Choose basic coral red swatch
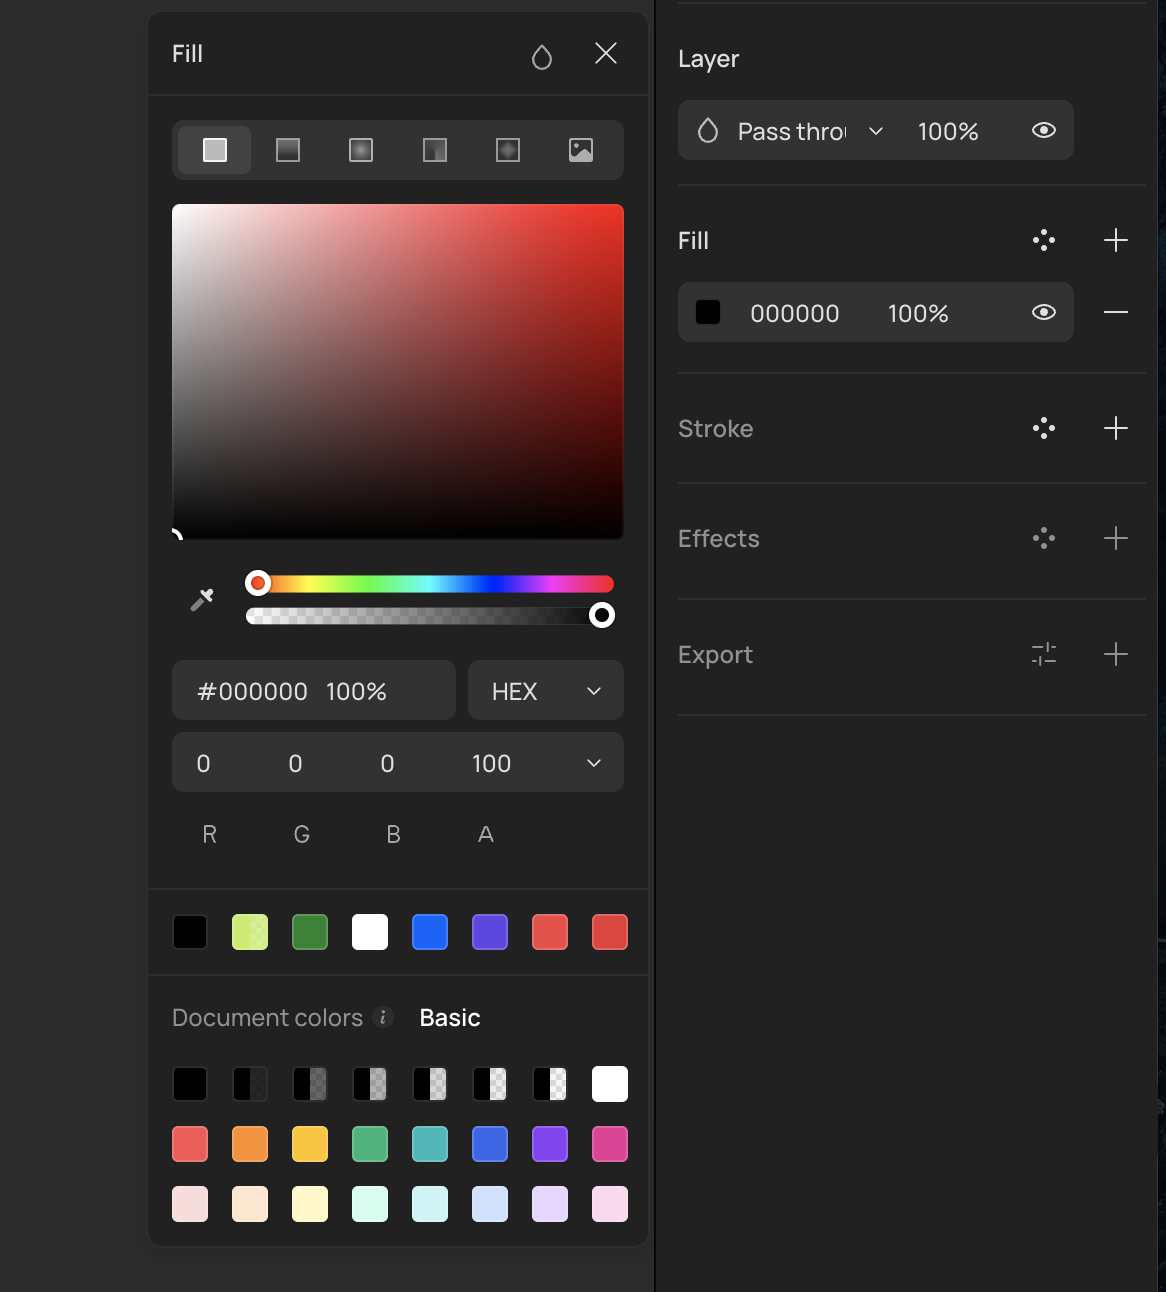This screenshot has height=1292, width=1166. pos(190,1144)
